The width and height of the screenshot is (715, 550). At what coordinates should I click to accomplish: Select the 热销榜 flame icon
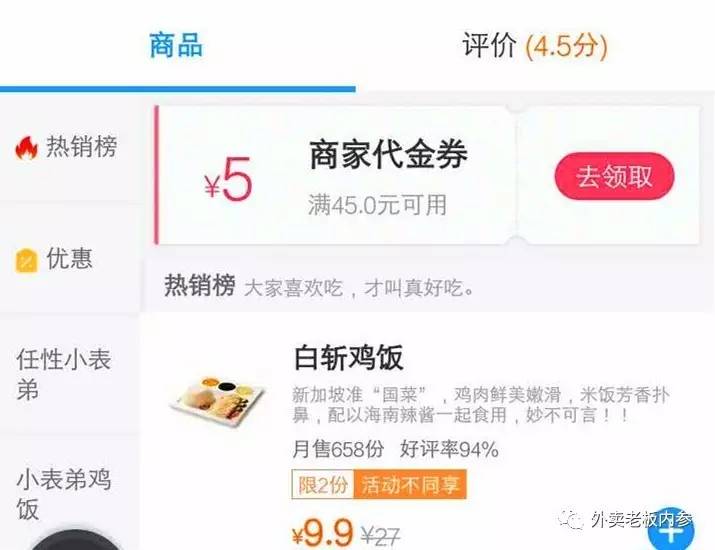(x=26, y=148)
